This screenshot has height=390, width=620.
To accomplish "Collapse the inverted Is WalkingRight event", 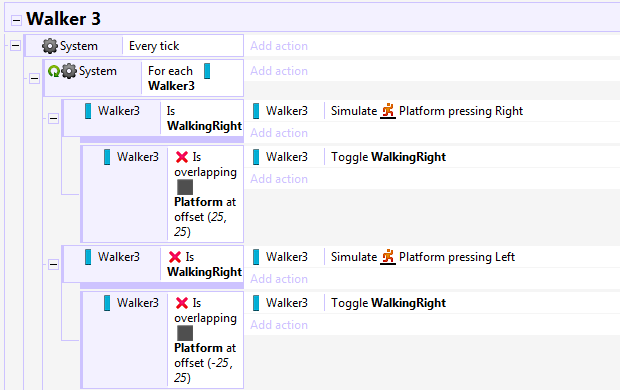I will pos(53,264).
